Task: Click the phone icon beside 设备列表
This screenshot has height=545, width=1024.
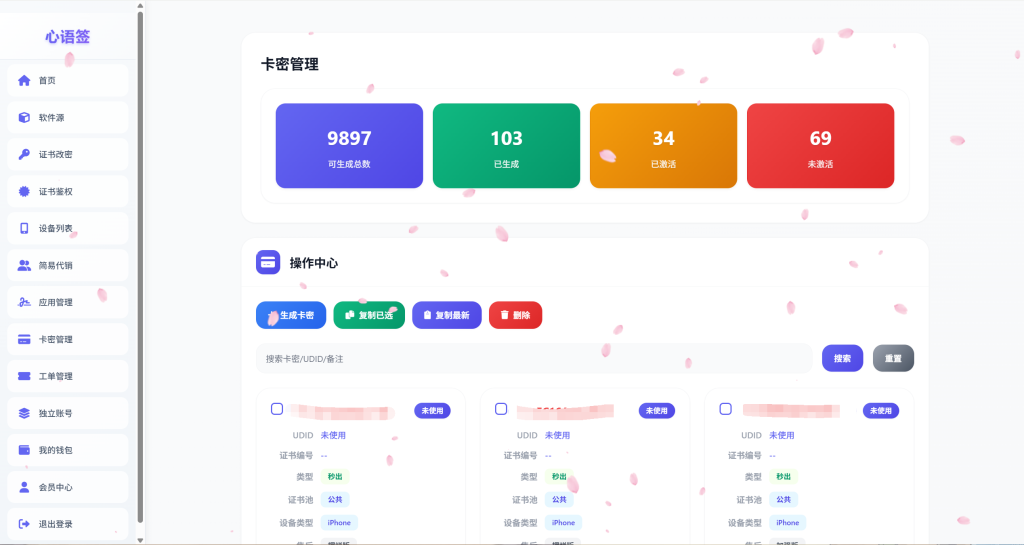Action: coord(24,228)
